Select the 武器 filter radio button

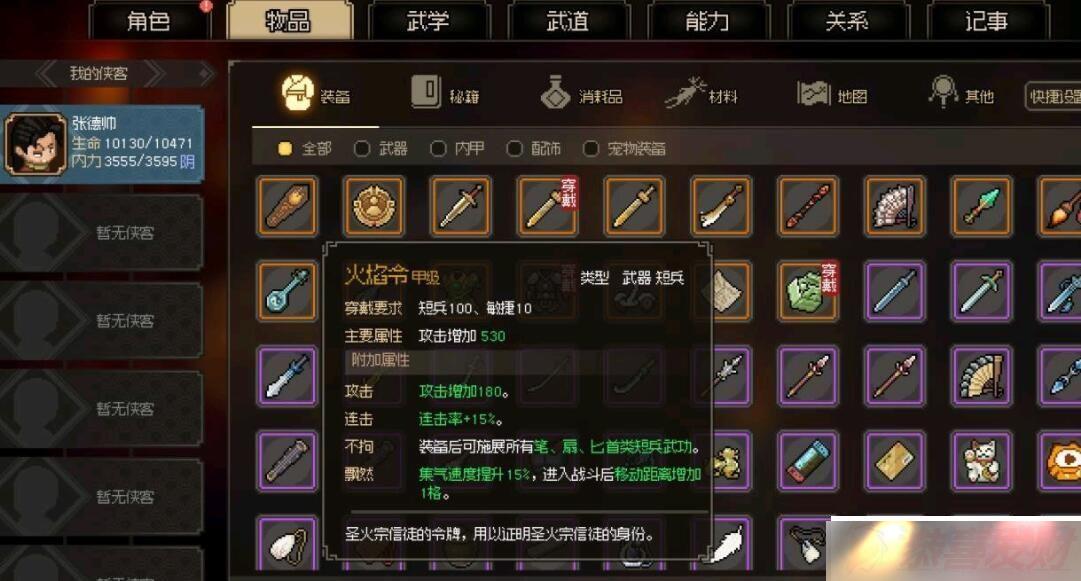coord(362,149)
